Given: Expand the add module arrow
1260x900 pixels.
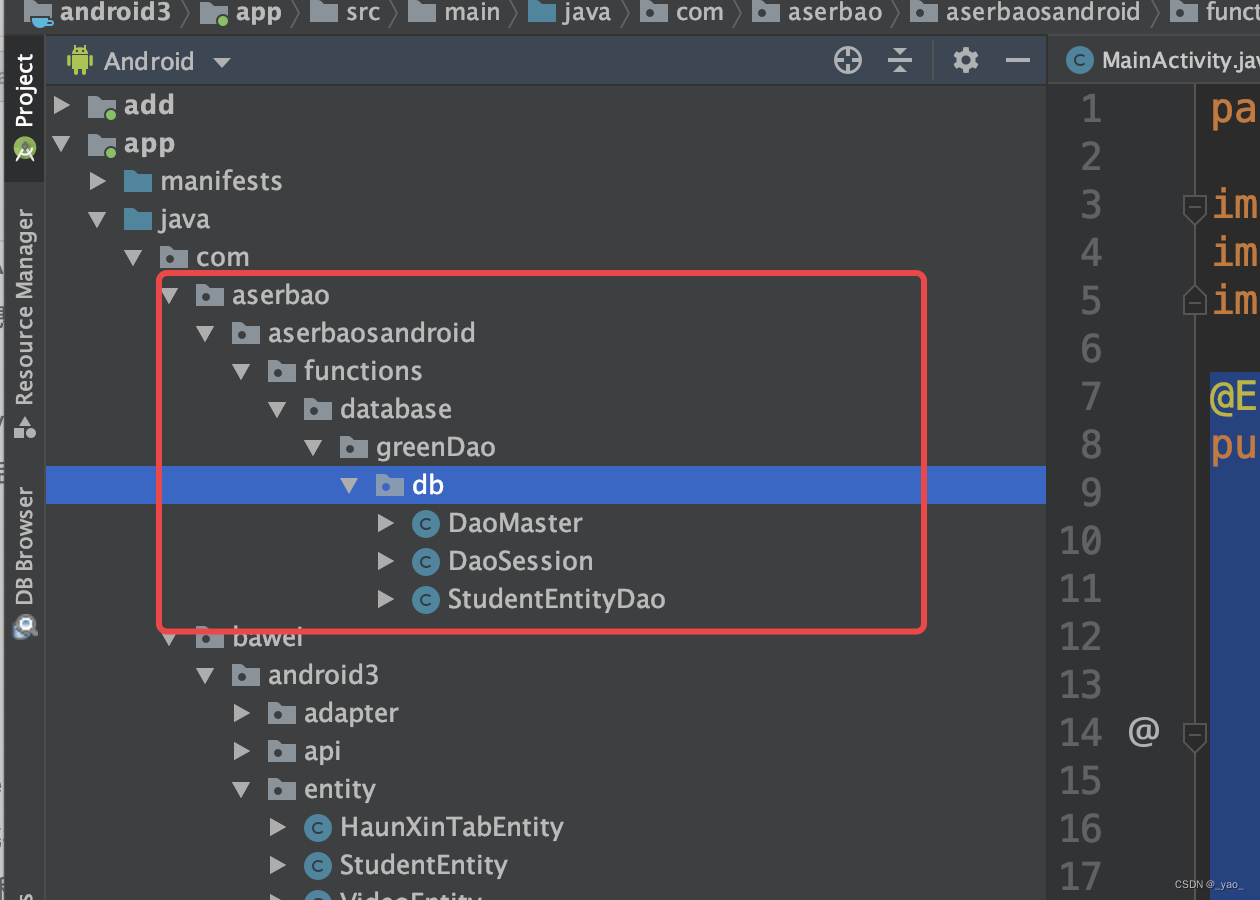Looking at the screenshot, I should point(62,105).
